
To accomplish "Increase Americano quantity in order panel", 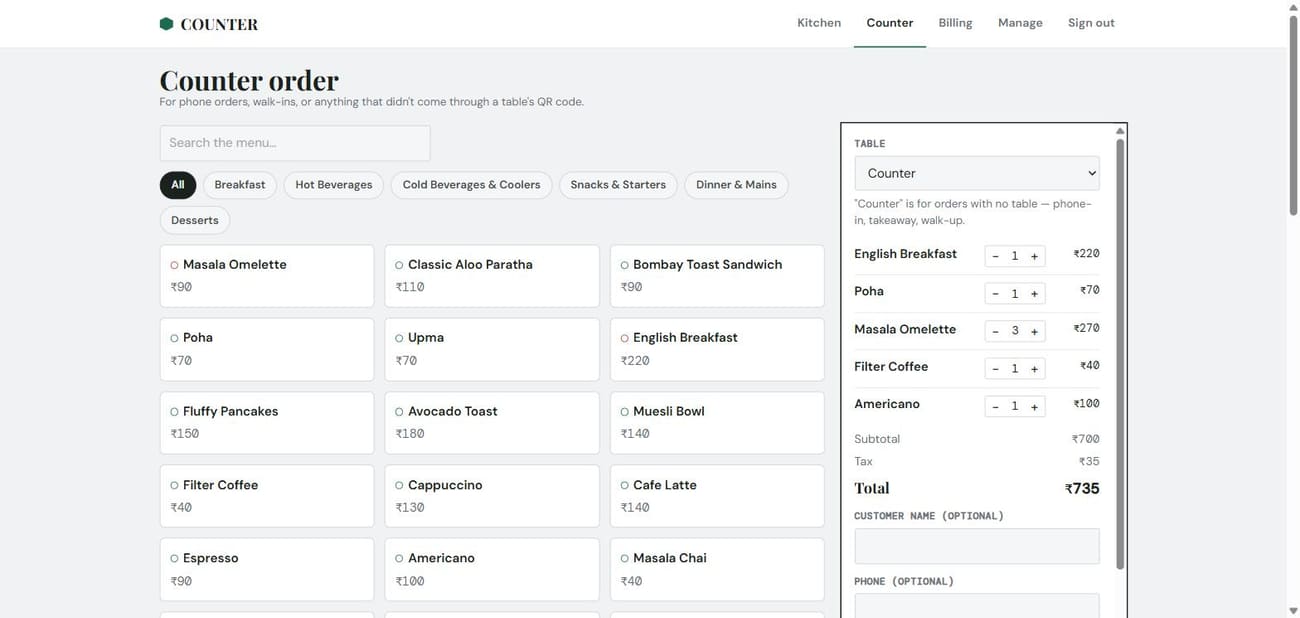I will pos(1034,406).
